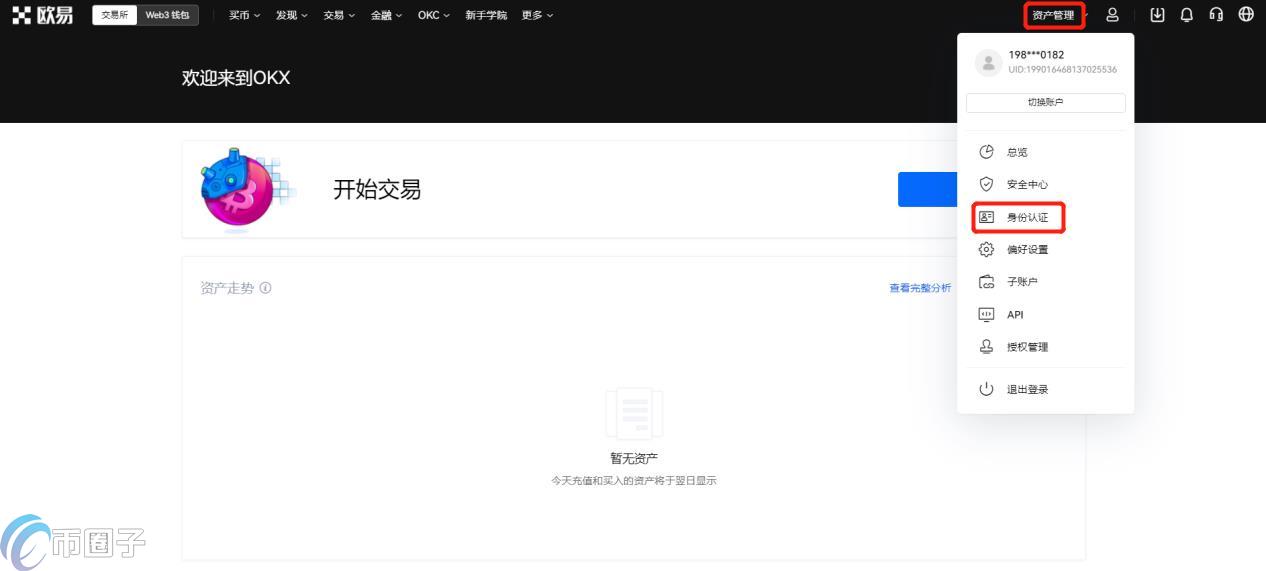Click the API monitor icon
Viewport: 1266px width, 571px height.
(x=986, y=314)
